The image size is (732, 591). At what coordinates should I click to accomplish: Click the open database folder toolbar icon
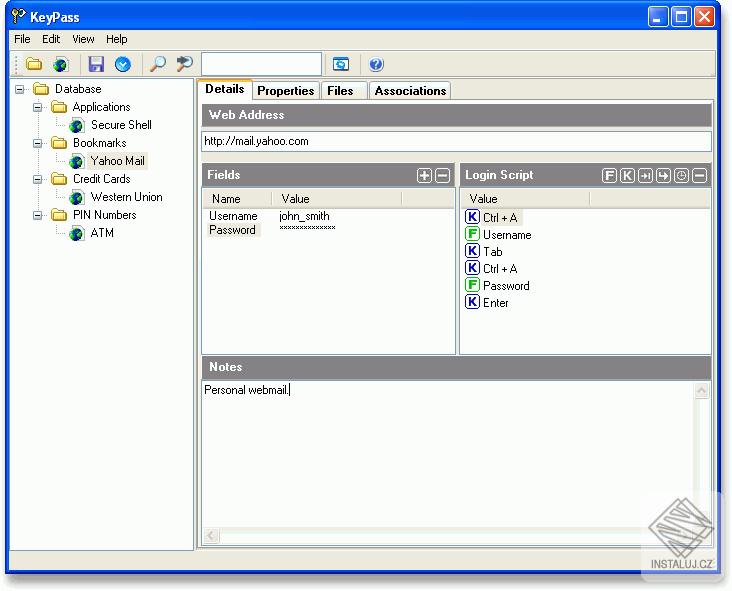coord(34,65)
